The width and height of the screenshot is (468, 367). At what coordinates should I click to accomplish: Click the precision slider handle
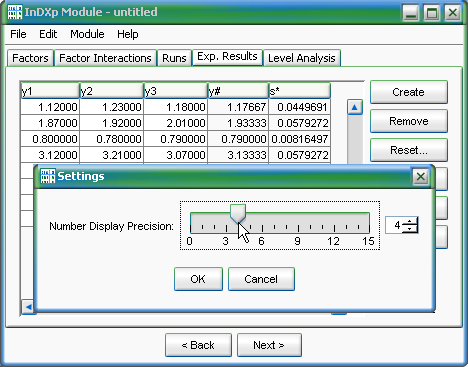click(238, 214)
